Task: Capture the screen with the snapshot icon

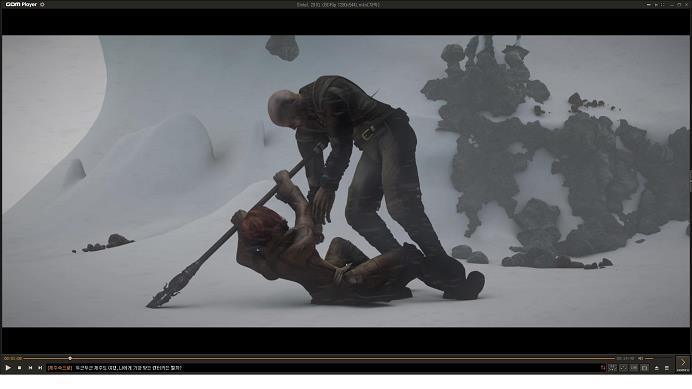Action: point(644,368)
